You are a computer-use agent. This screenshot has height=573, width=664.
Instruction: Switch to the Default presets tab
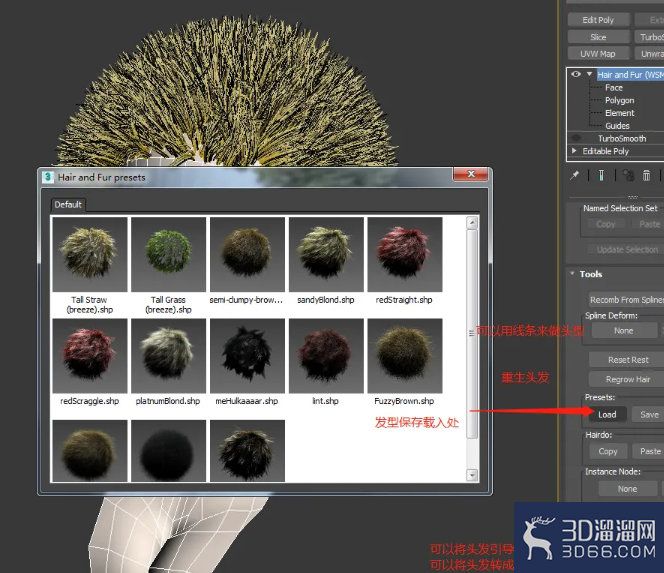(x=68, y=205)
